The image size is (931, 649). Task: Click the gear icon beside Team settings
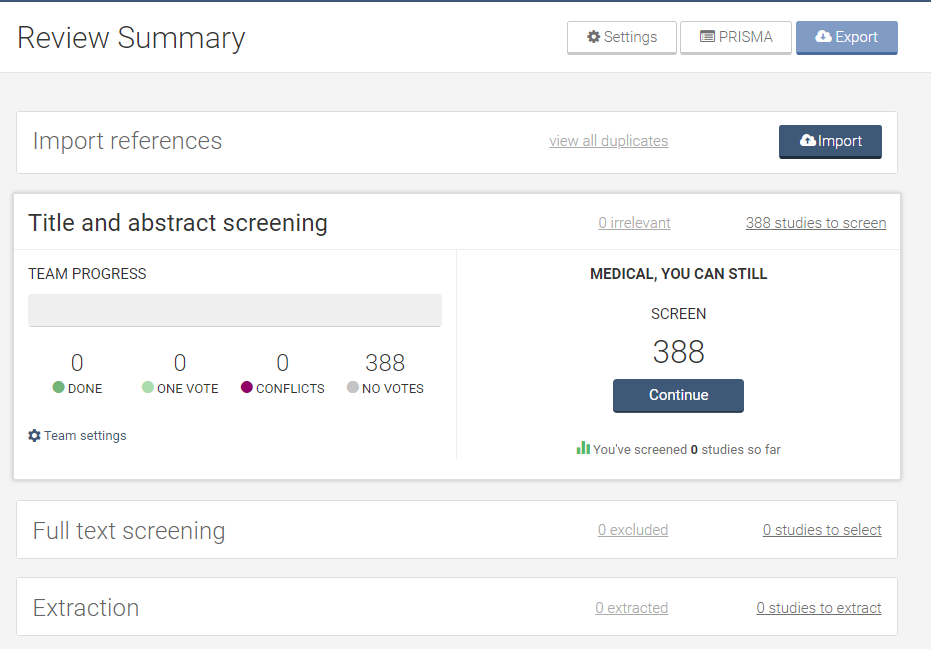pyautogui.click(x=34, y=436)
